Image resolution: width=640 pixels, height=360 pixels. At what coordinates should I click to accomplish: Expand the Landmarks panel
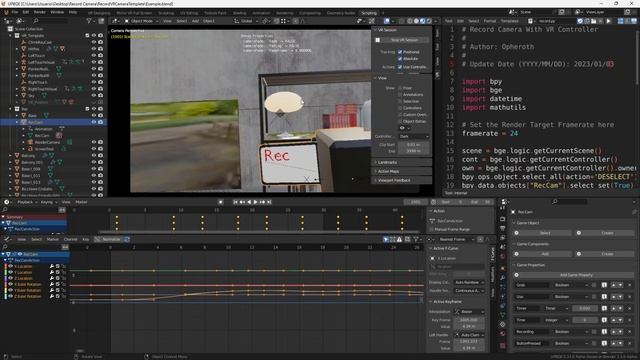click(402, 162)
